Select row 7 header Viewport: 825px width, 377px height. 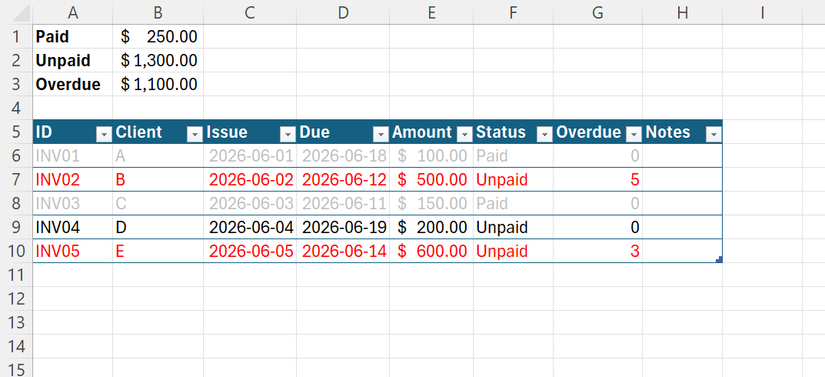tap(16, 180)
